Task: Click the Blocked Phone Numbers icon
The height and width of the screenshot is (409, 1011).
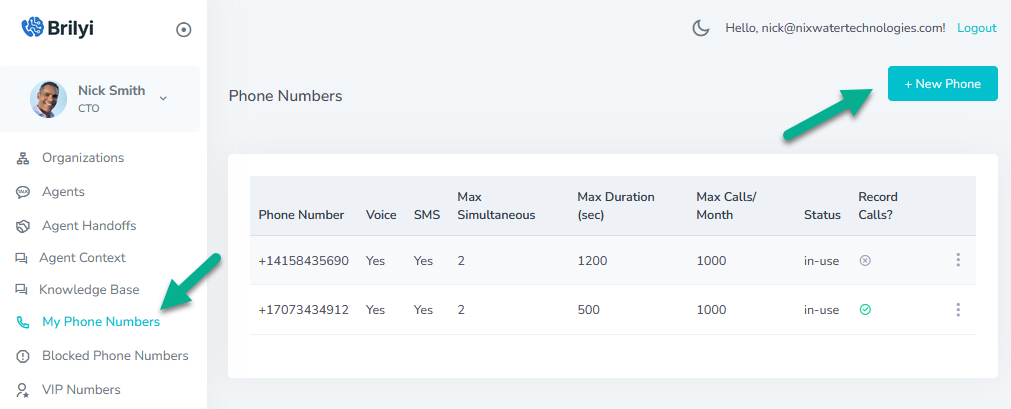Action: pos(23,356)
